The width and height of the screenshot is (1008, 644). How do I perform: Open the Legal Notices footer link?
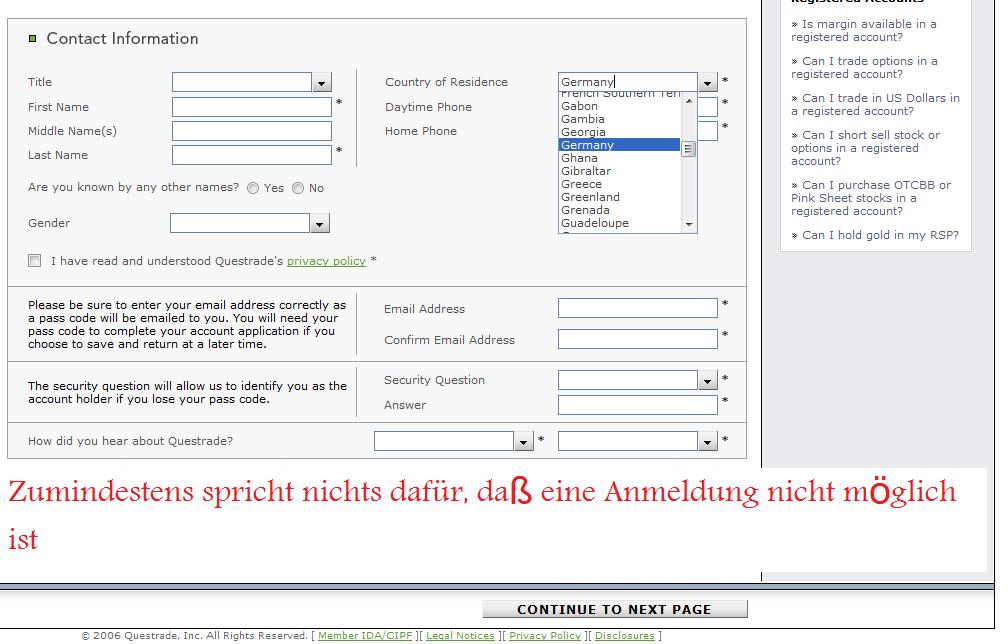[460, 636]
